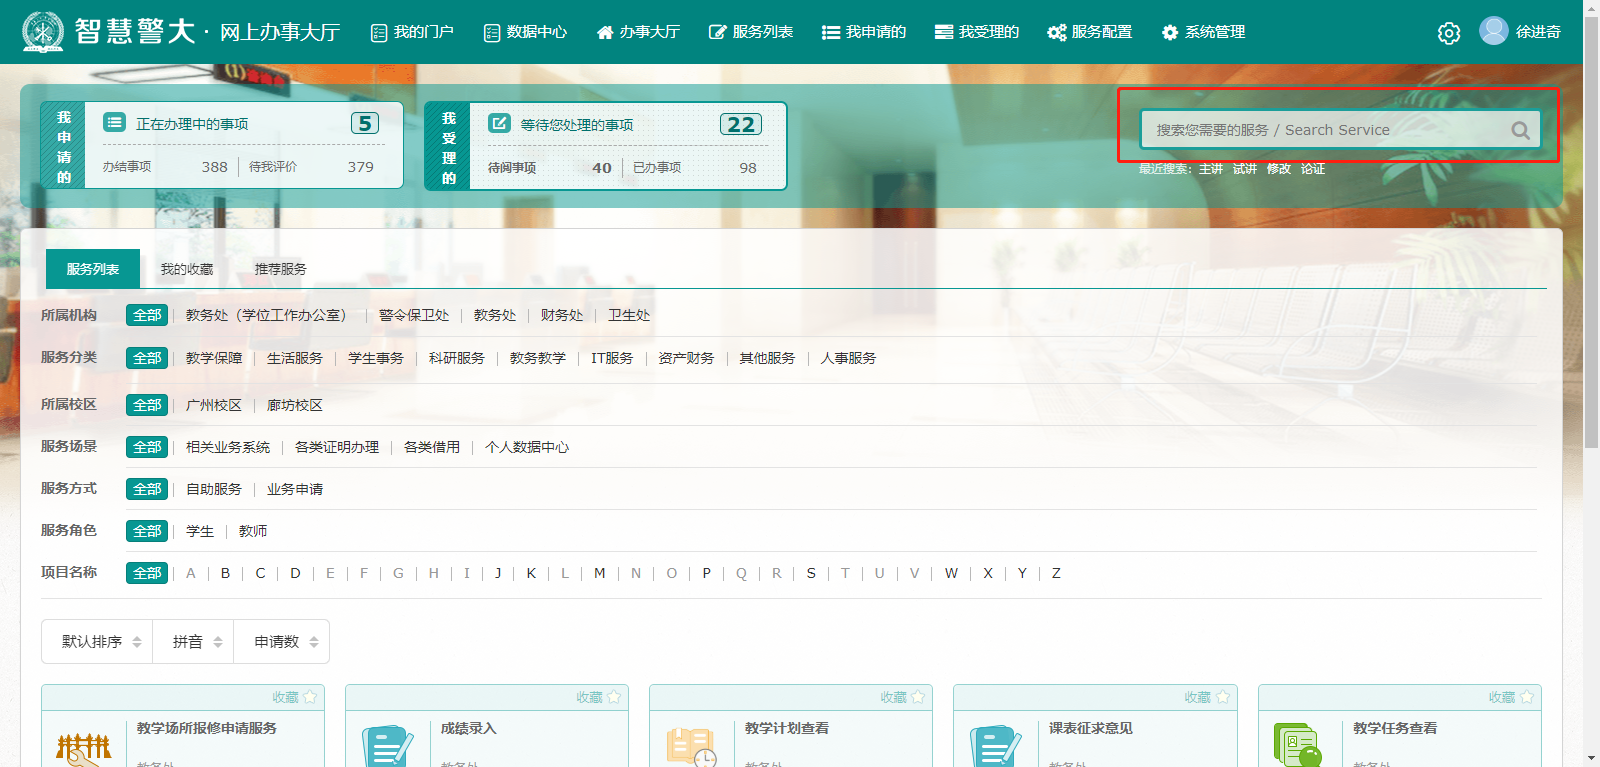Viewport: 1600px width, 767px height.
Task: Sort services by 拼音
Action: pyautogui.click(x=193, y=642)
